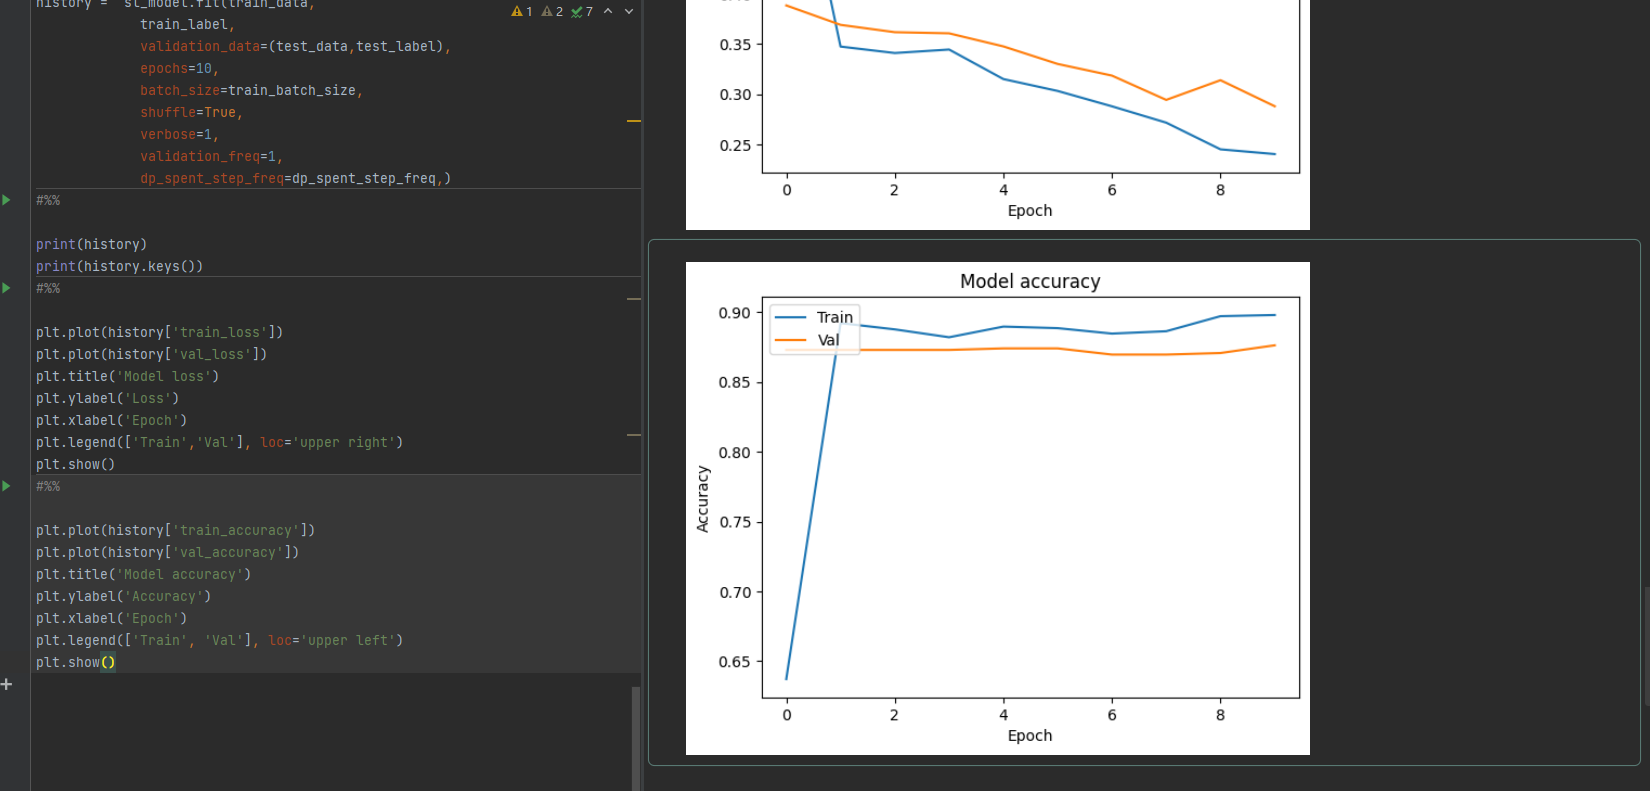Click the weak warning count showing 2
1650x791 pixels.
(552, 12)
